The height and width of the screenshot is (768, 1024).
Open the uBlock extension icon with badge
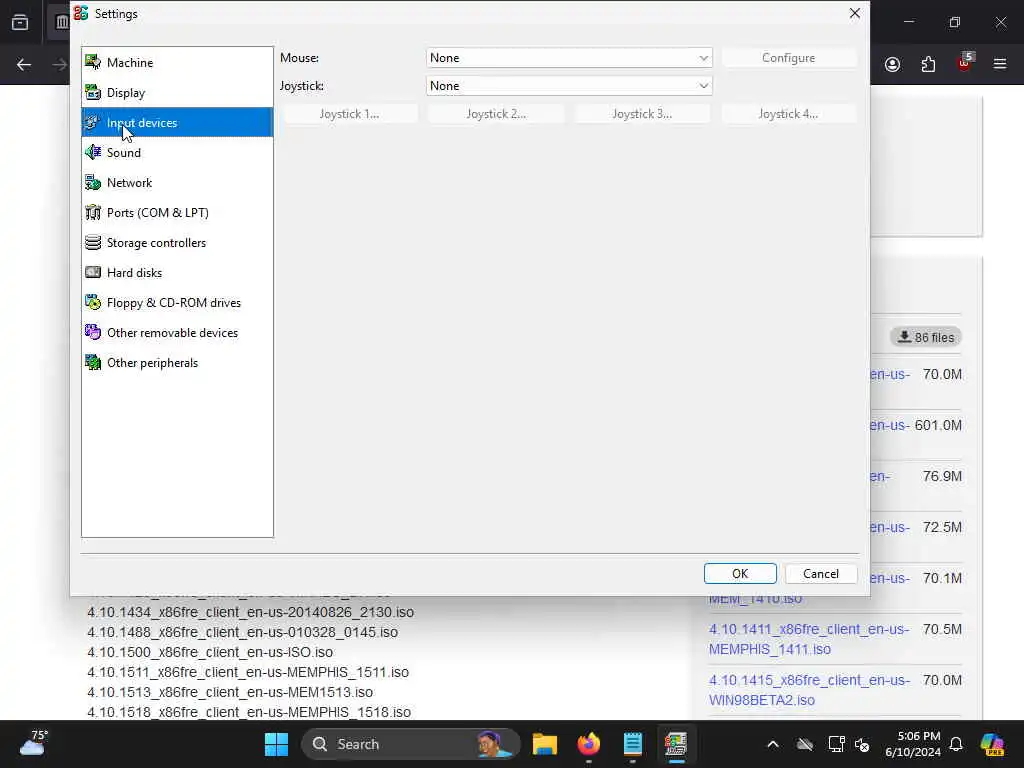[965, 63]
